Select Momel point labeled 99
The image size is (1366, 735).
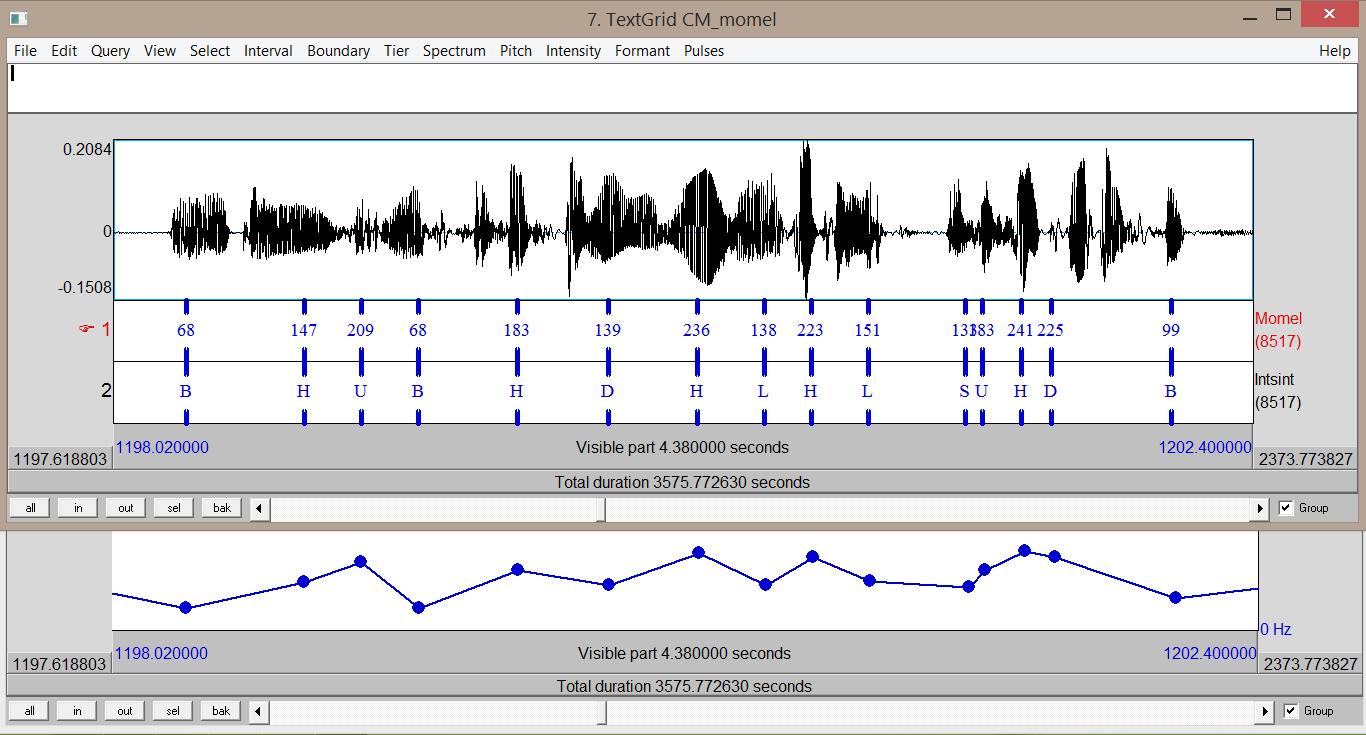click(1171, 330)
